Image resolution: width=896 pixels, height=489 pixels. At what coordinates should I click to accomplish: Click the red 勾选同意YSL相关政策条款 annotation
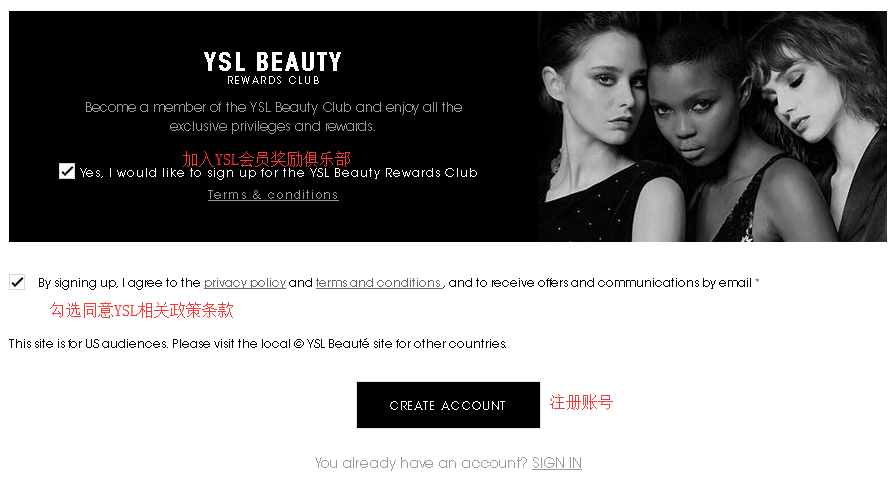141,310
